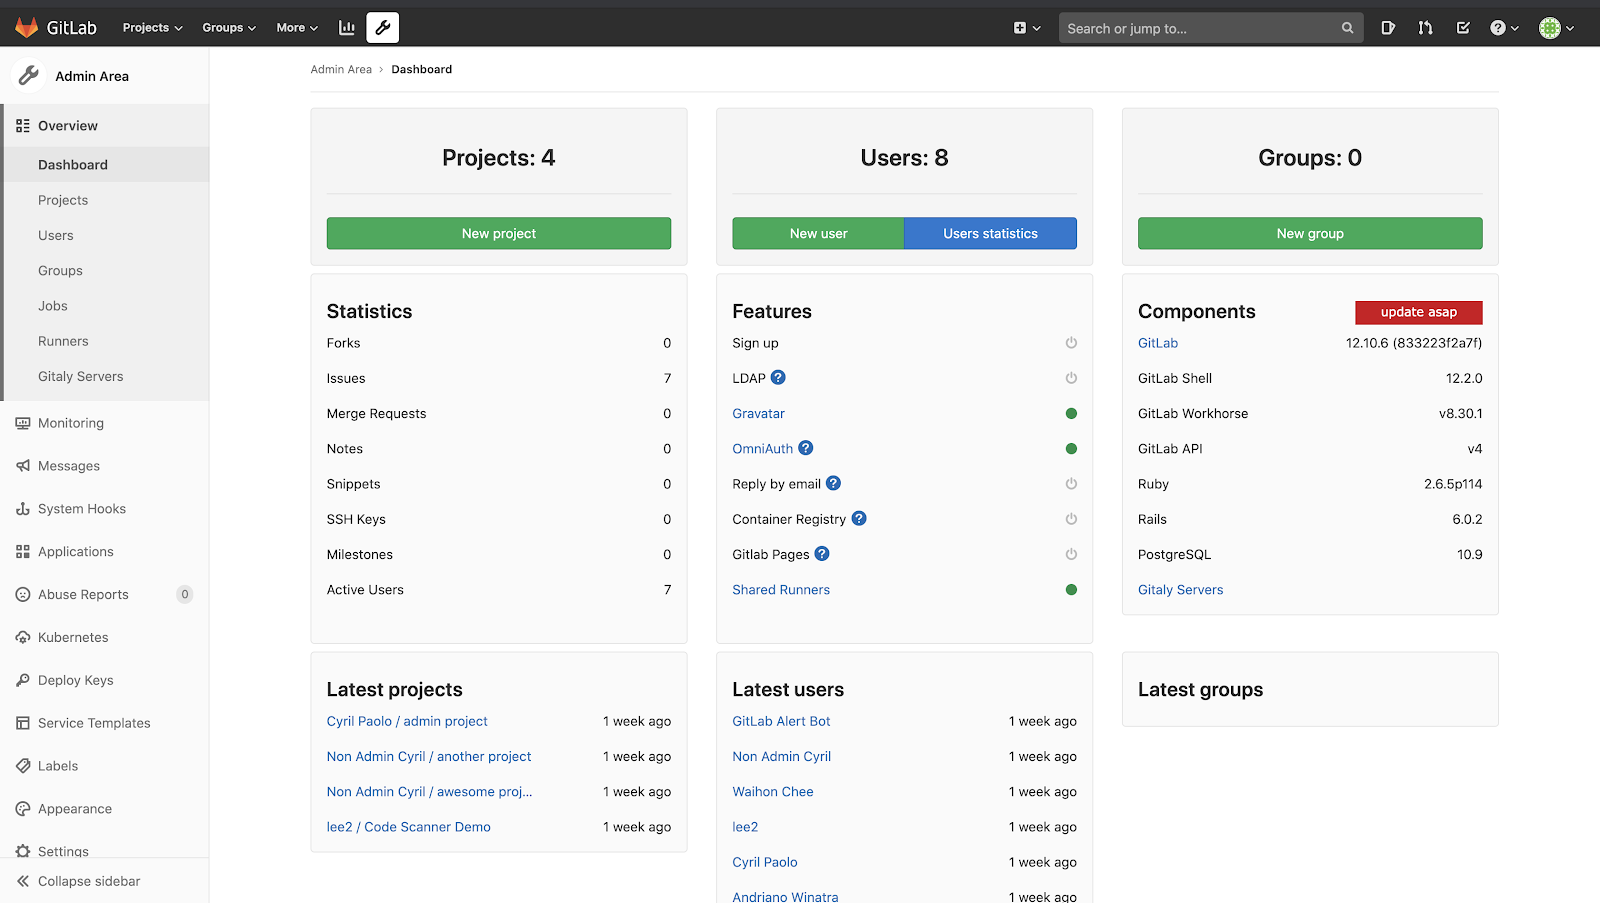Click the search magnifier icon
The width and height of the screenshot is (1600, 903).
point(1347,28)
